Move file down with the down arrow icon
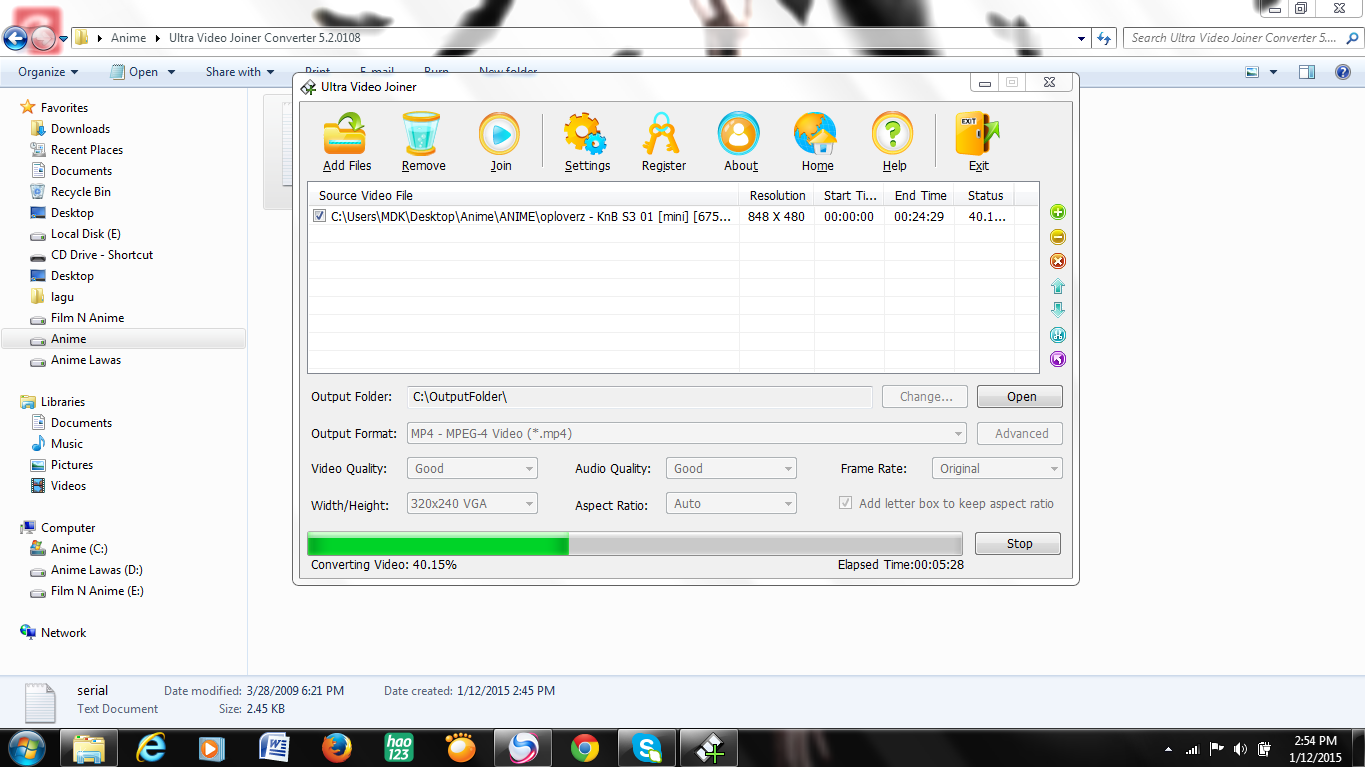The image size is (1365, 767). click(1058, 310)
